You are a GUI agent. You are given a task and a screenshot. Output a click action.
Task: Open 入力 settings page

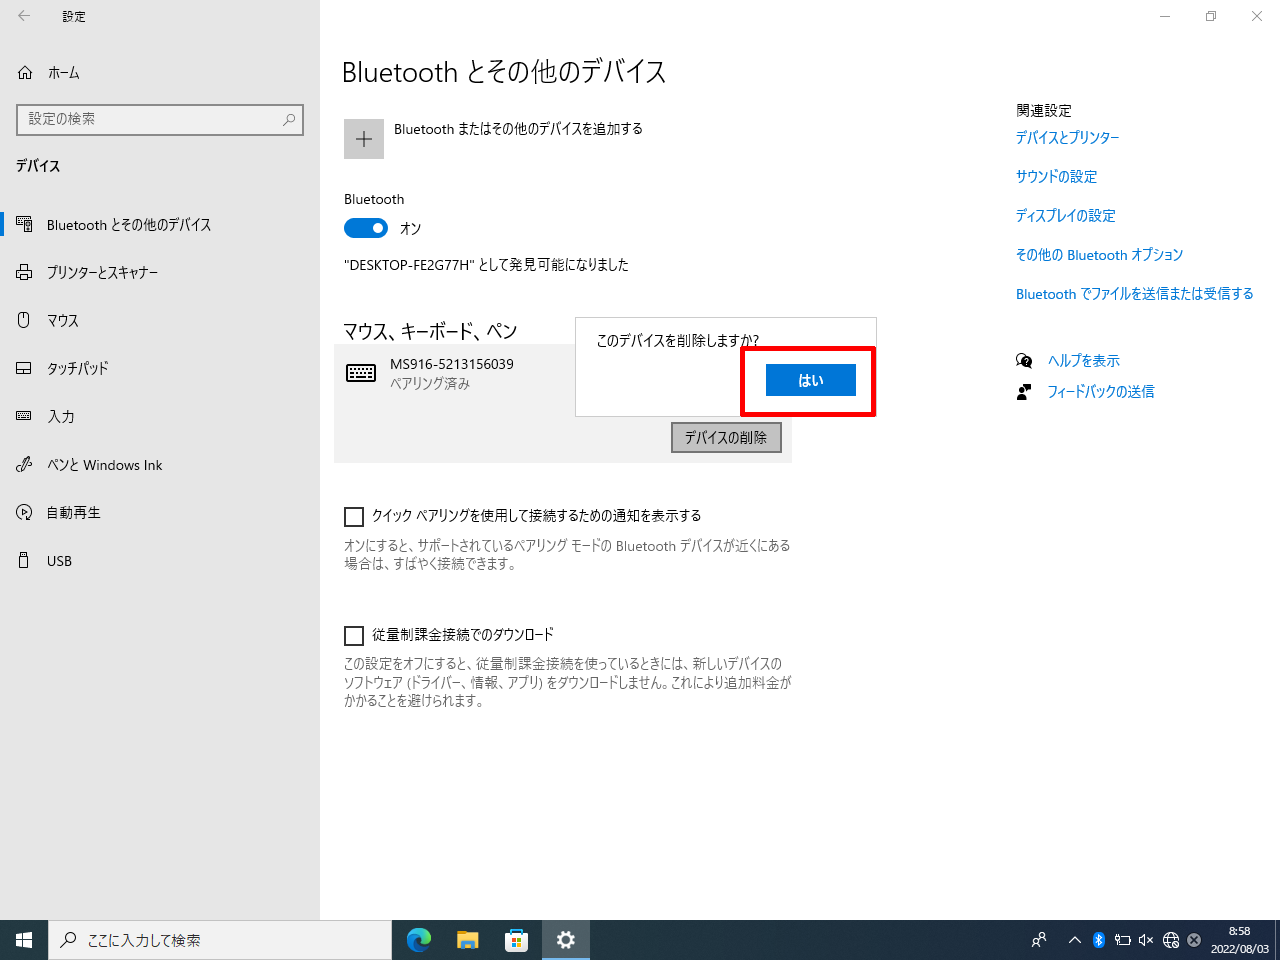point(160,416)
